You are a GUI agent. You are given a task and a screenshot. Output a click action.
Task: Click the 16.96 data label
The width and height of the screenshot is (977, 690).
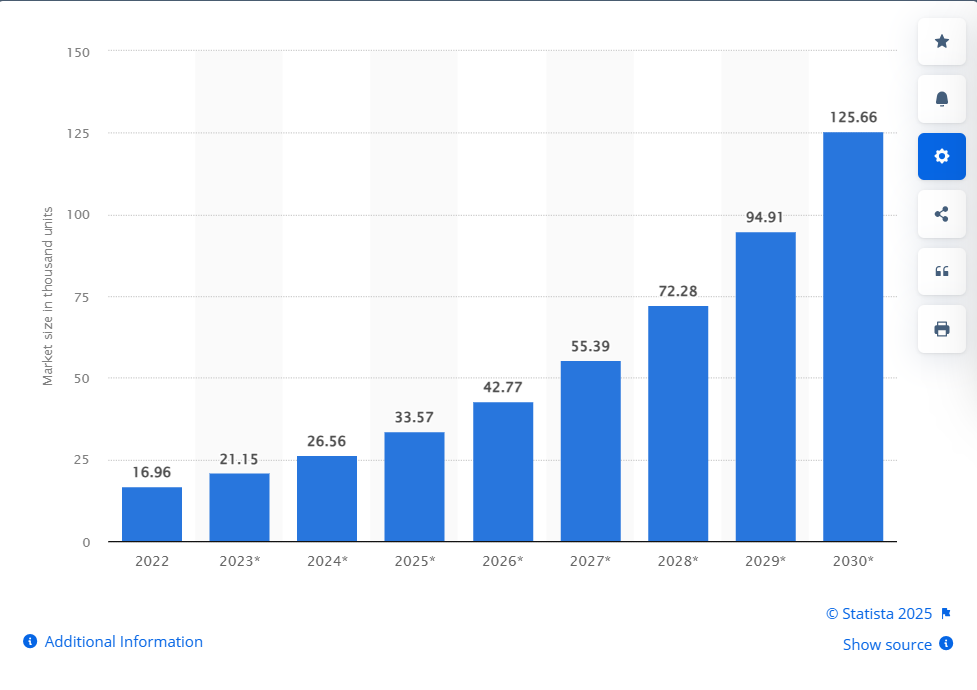151,472
